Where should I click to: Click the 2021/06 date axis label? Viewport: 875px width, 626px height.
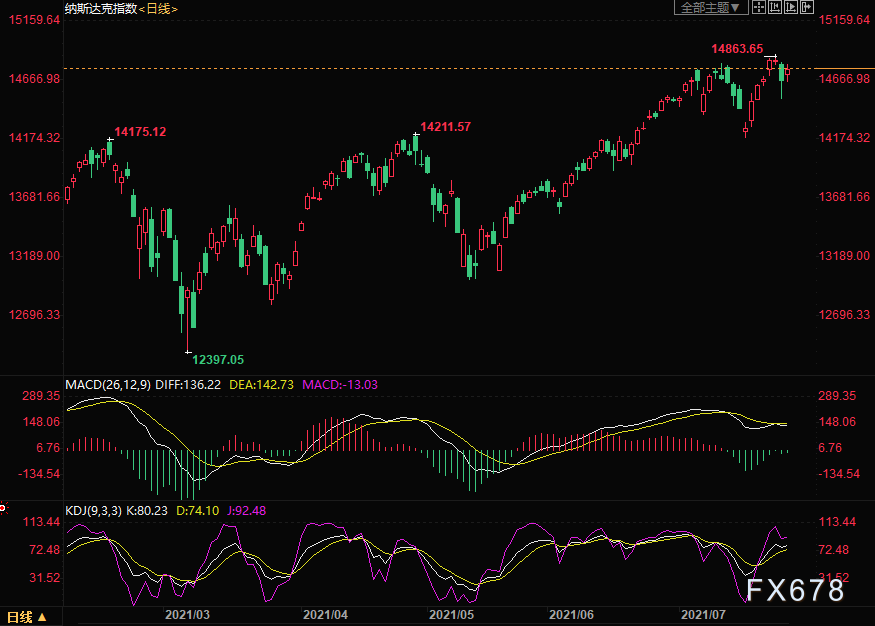pyautogui.click(x=571, y=615)
